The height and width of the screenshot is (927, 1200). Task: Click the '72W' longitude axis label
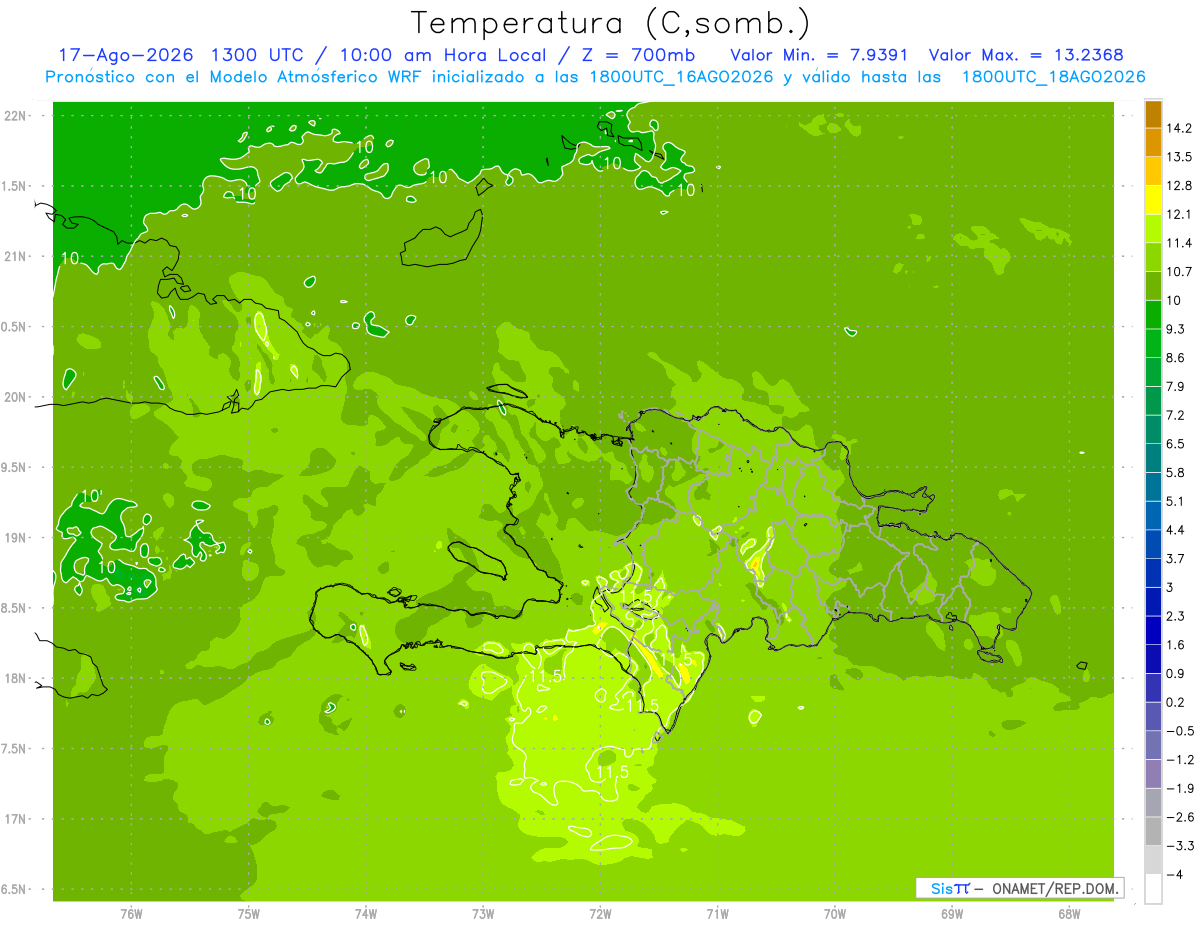(x=600, y=913)
